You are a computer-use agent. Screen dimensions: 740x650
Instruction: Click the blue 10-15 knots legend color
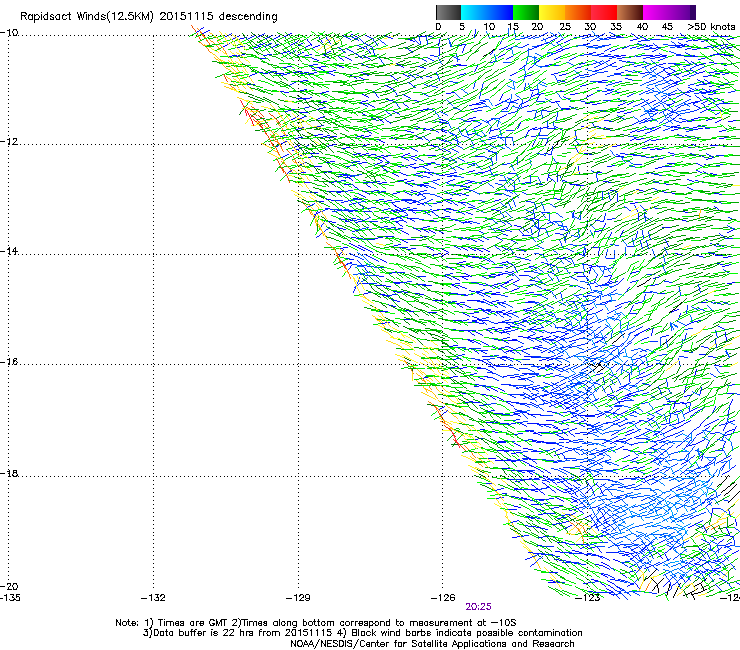500,12
